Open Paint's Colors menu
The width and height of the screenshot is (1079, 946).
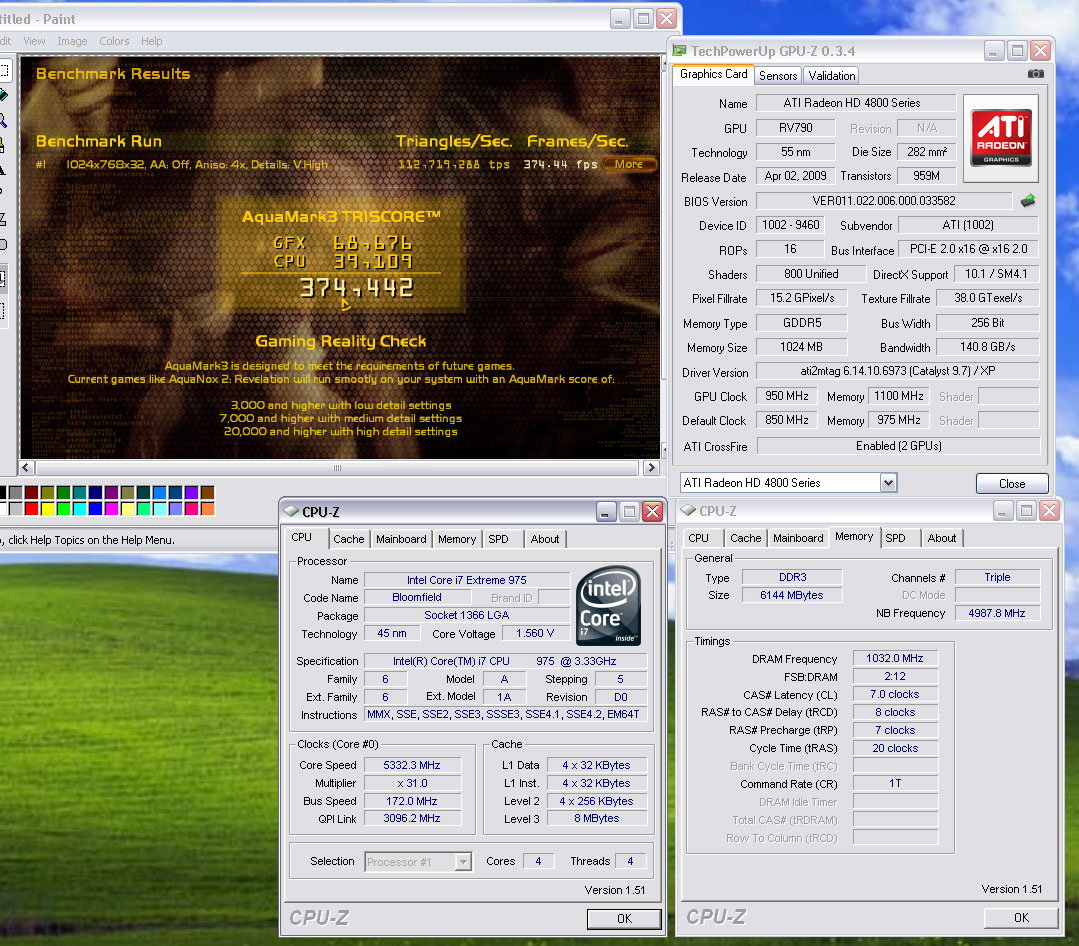pos(114,41)
